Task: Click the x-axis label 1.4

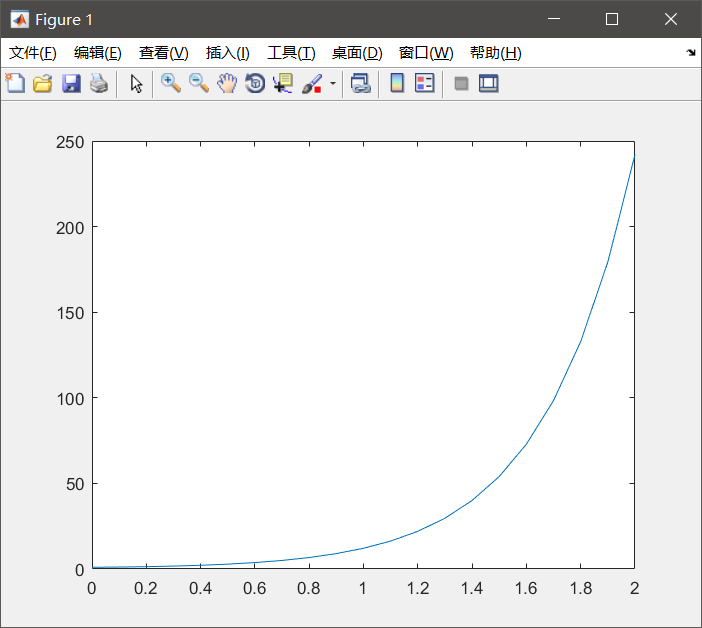Action: [472, 588]
